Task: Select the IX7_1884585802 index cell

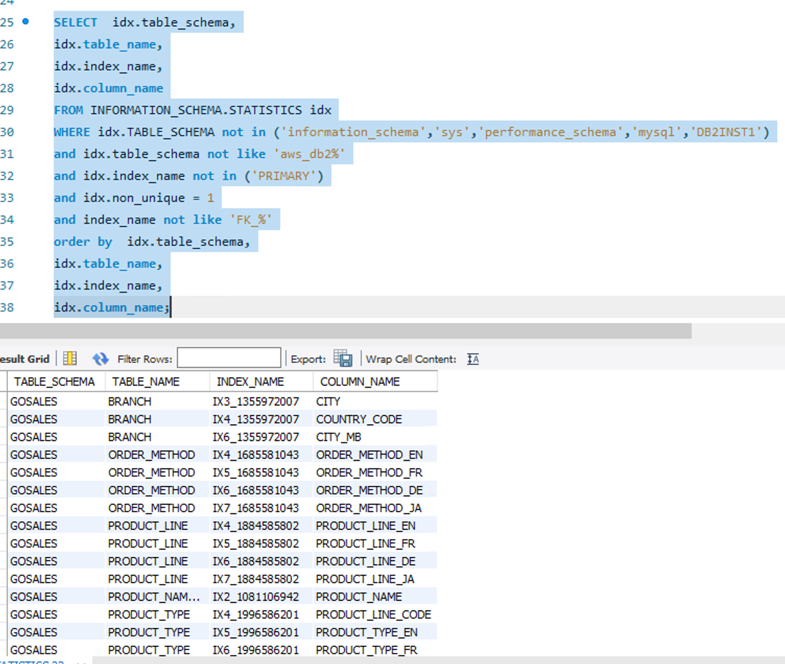Action: (255, 579)
